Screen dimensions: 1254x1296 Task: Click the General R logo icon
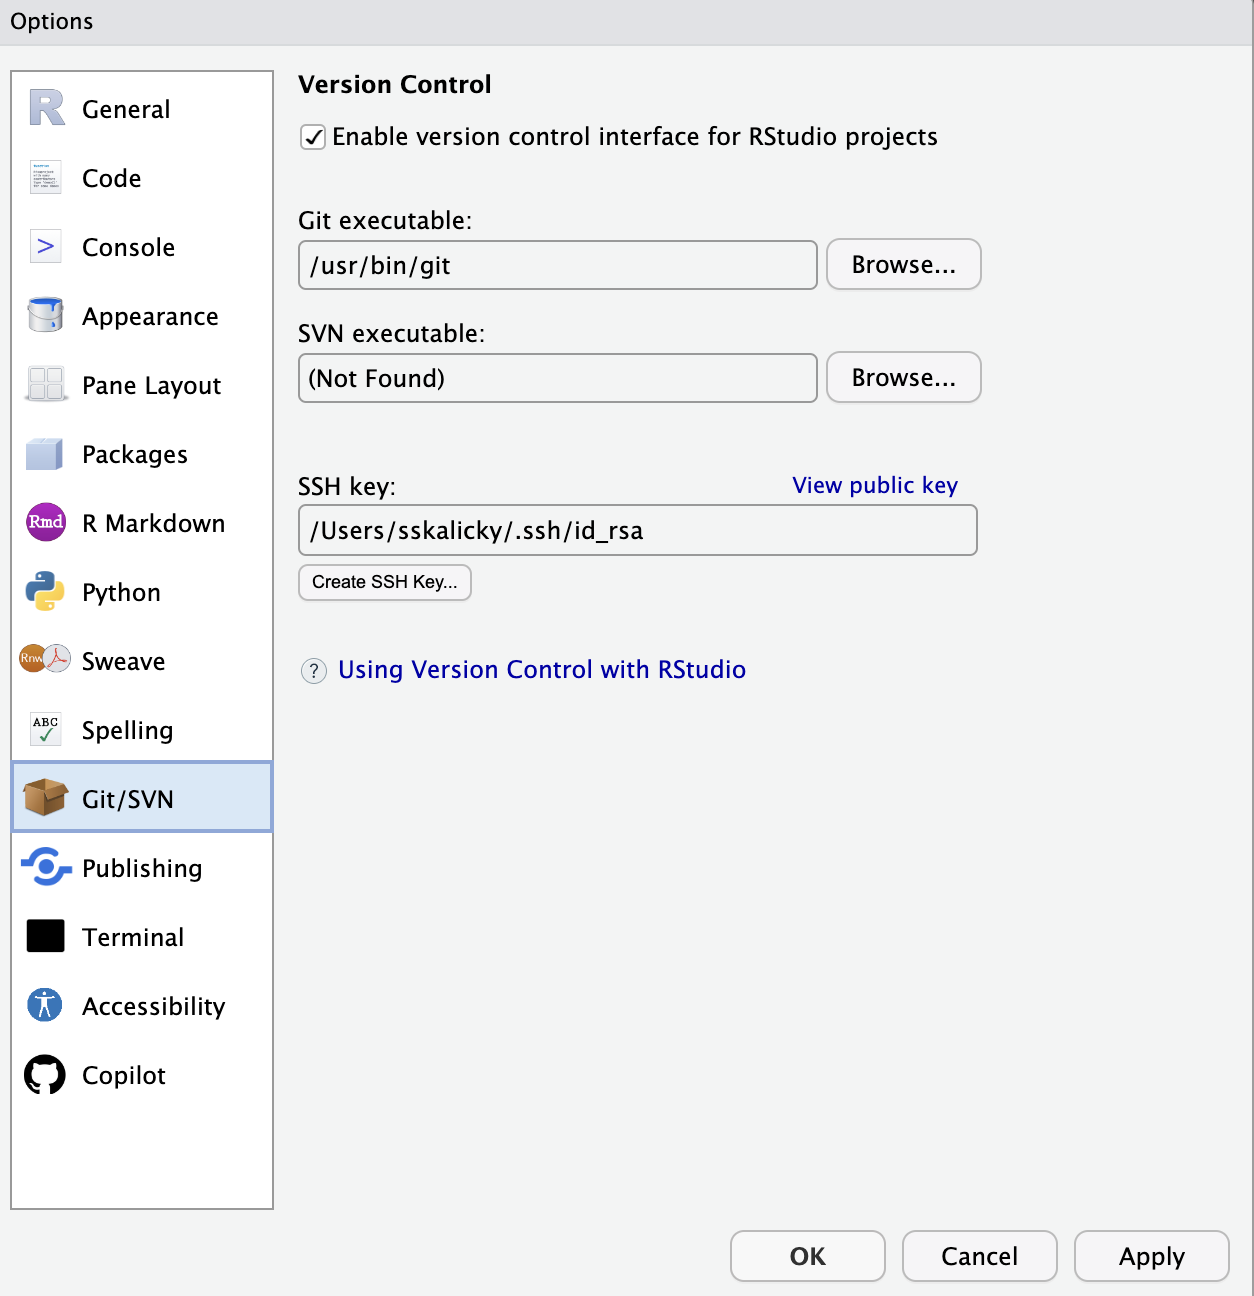pos(46,108)
